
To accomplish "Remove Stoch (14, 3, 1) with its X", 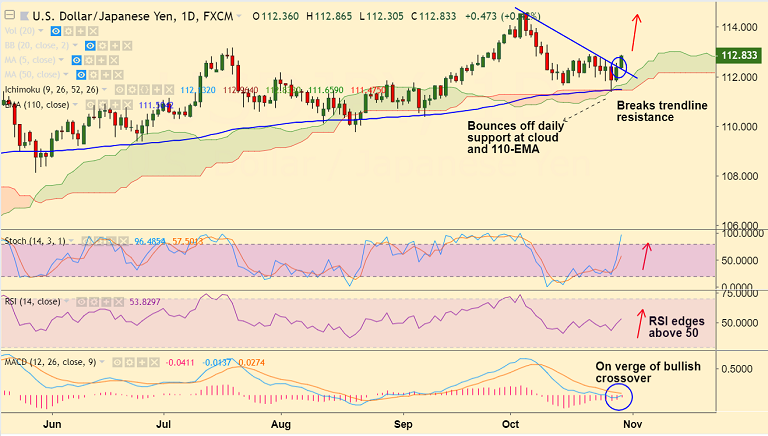I will pos(123,241).
